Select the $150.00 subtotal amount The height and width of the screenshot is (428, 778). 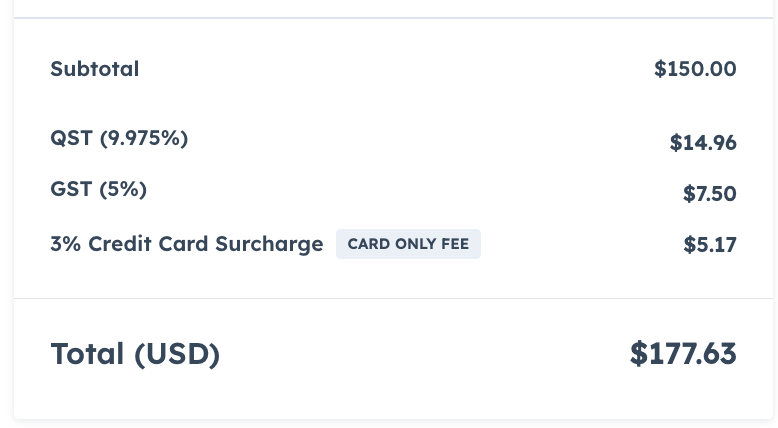[695, 69]
